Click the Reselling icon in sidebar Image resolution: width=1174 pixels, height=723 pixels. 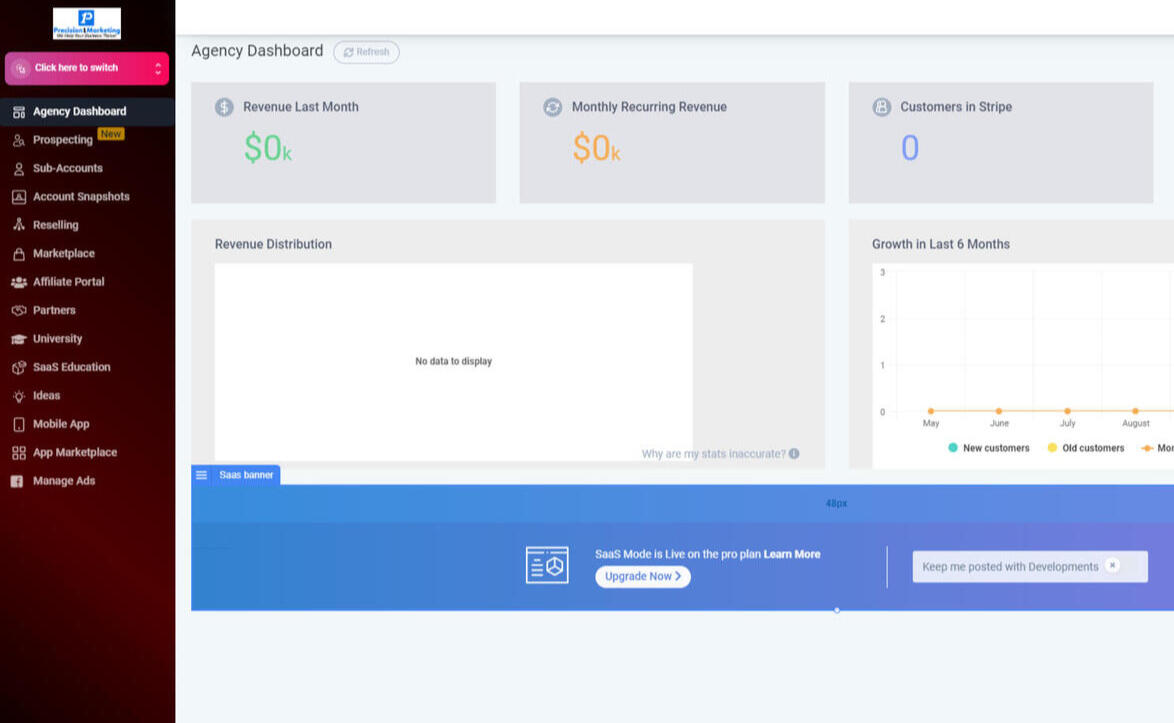click(x=19, y=225)
